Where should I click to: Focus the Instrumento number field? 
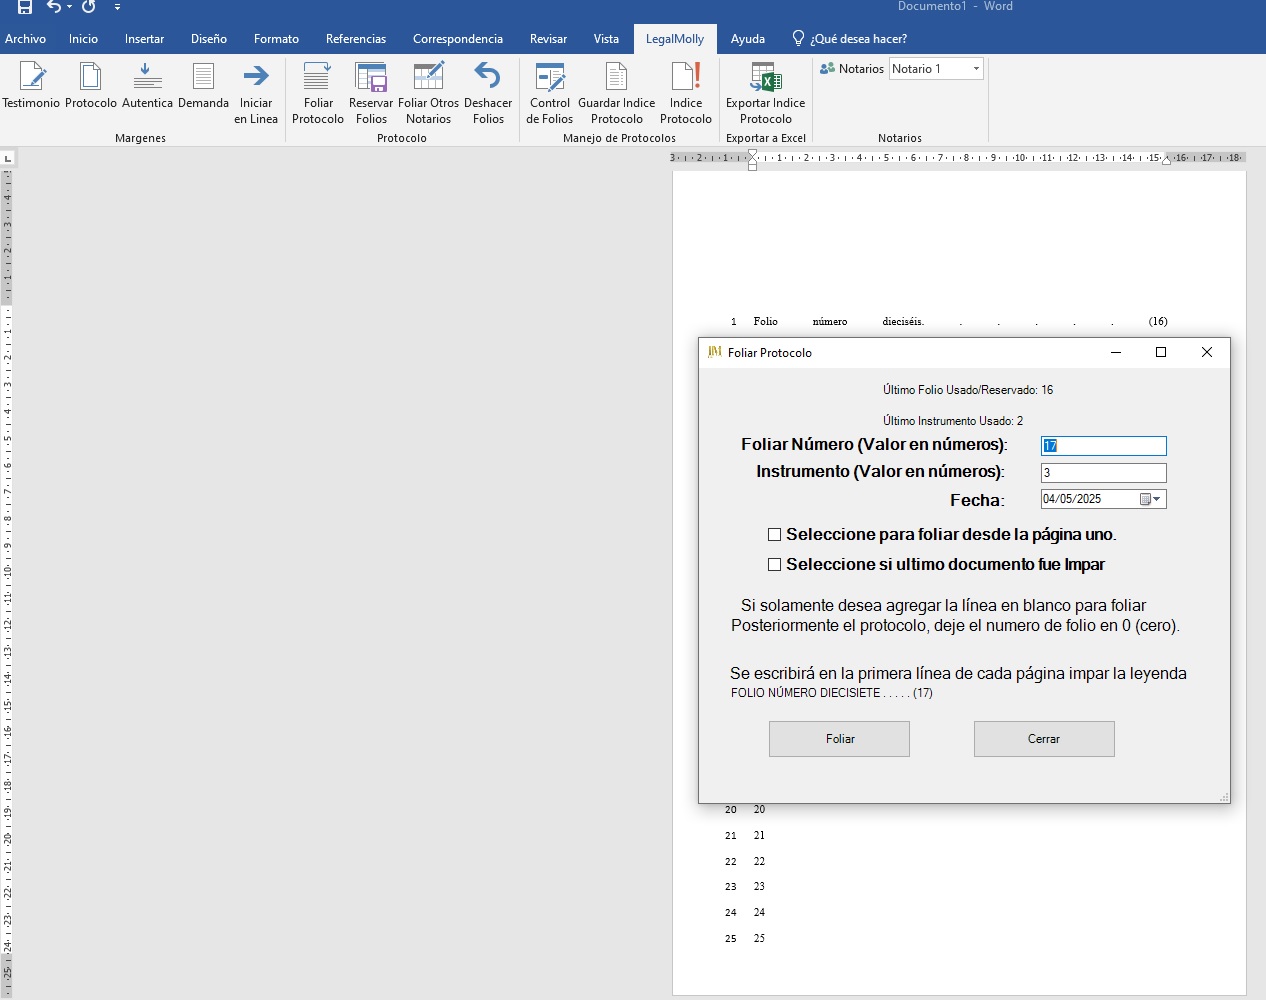pos(1104,473)
